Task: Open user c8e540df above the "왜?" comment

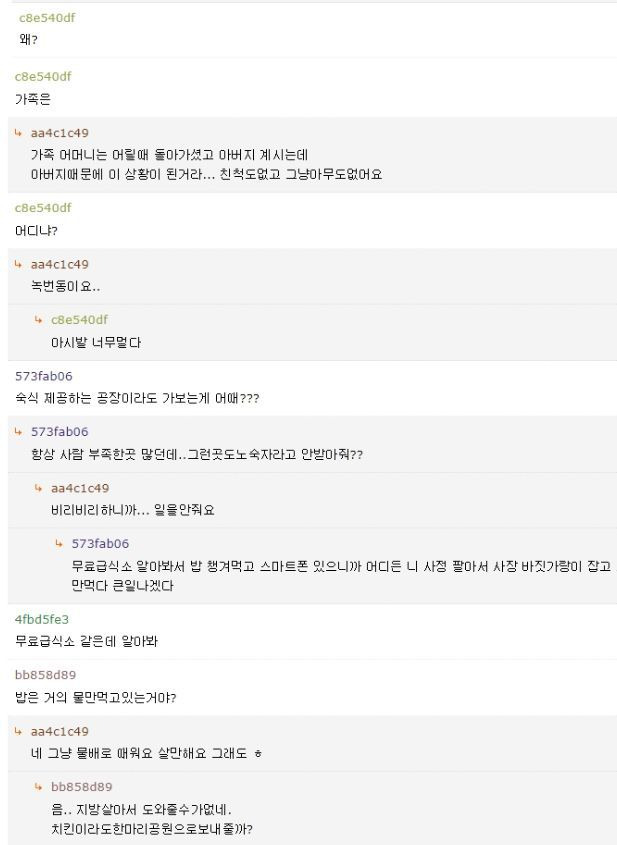Action: point(47,17)
